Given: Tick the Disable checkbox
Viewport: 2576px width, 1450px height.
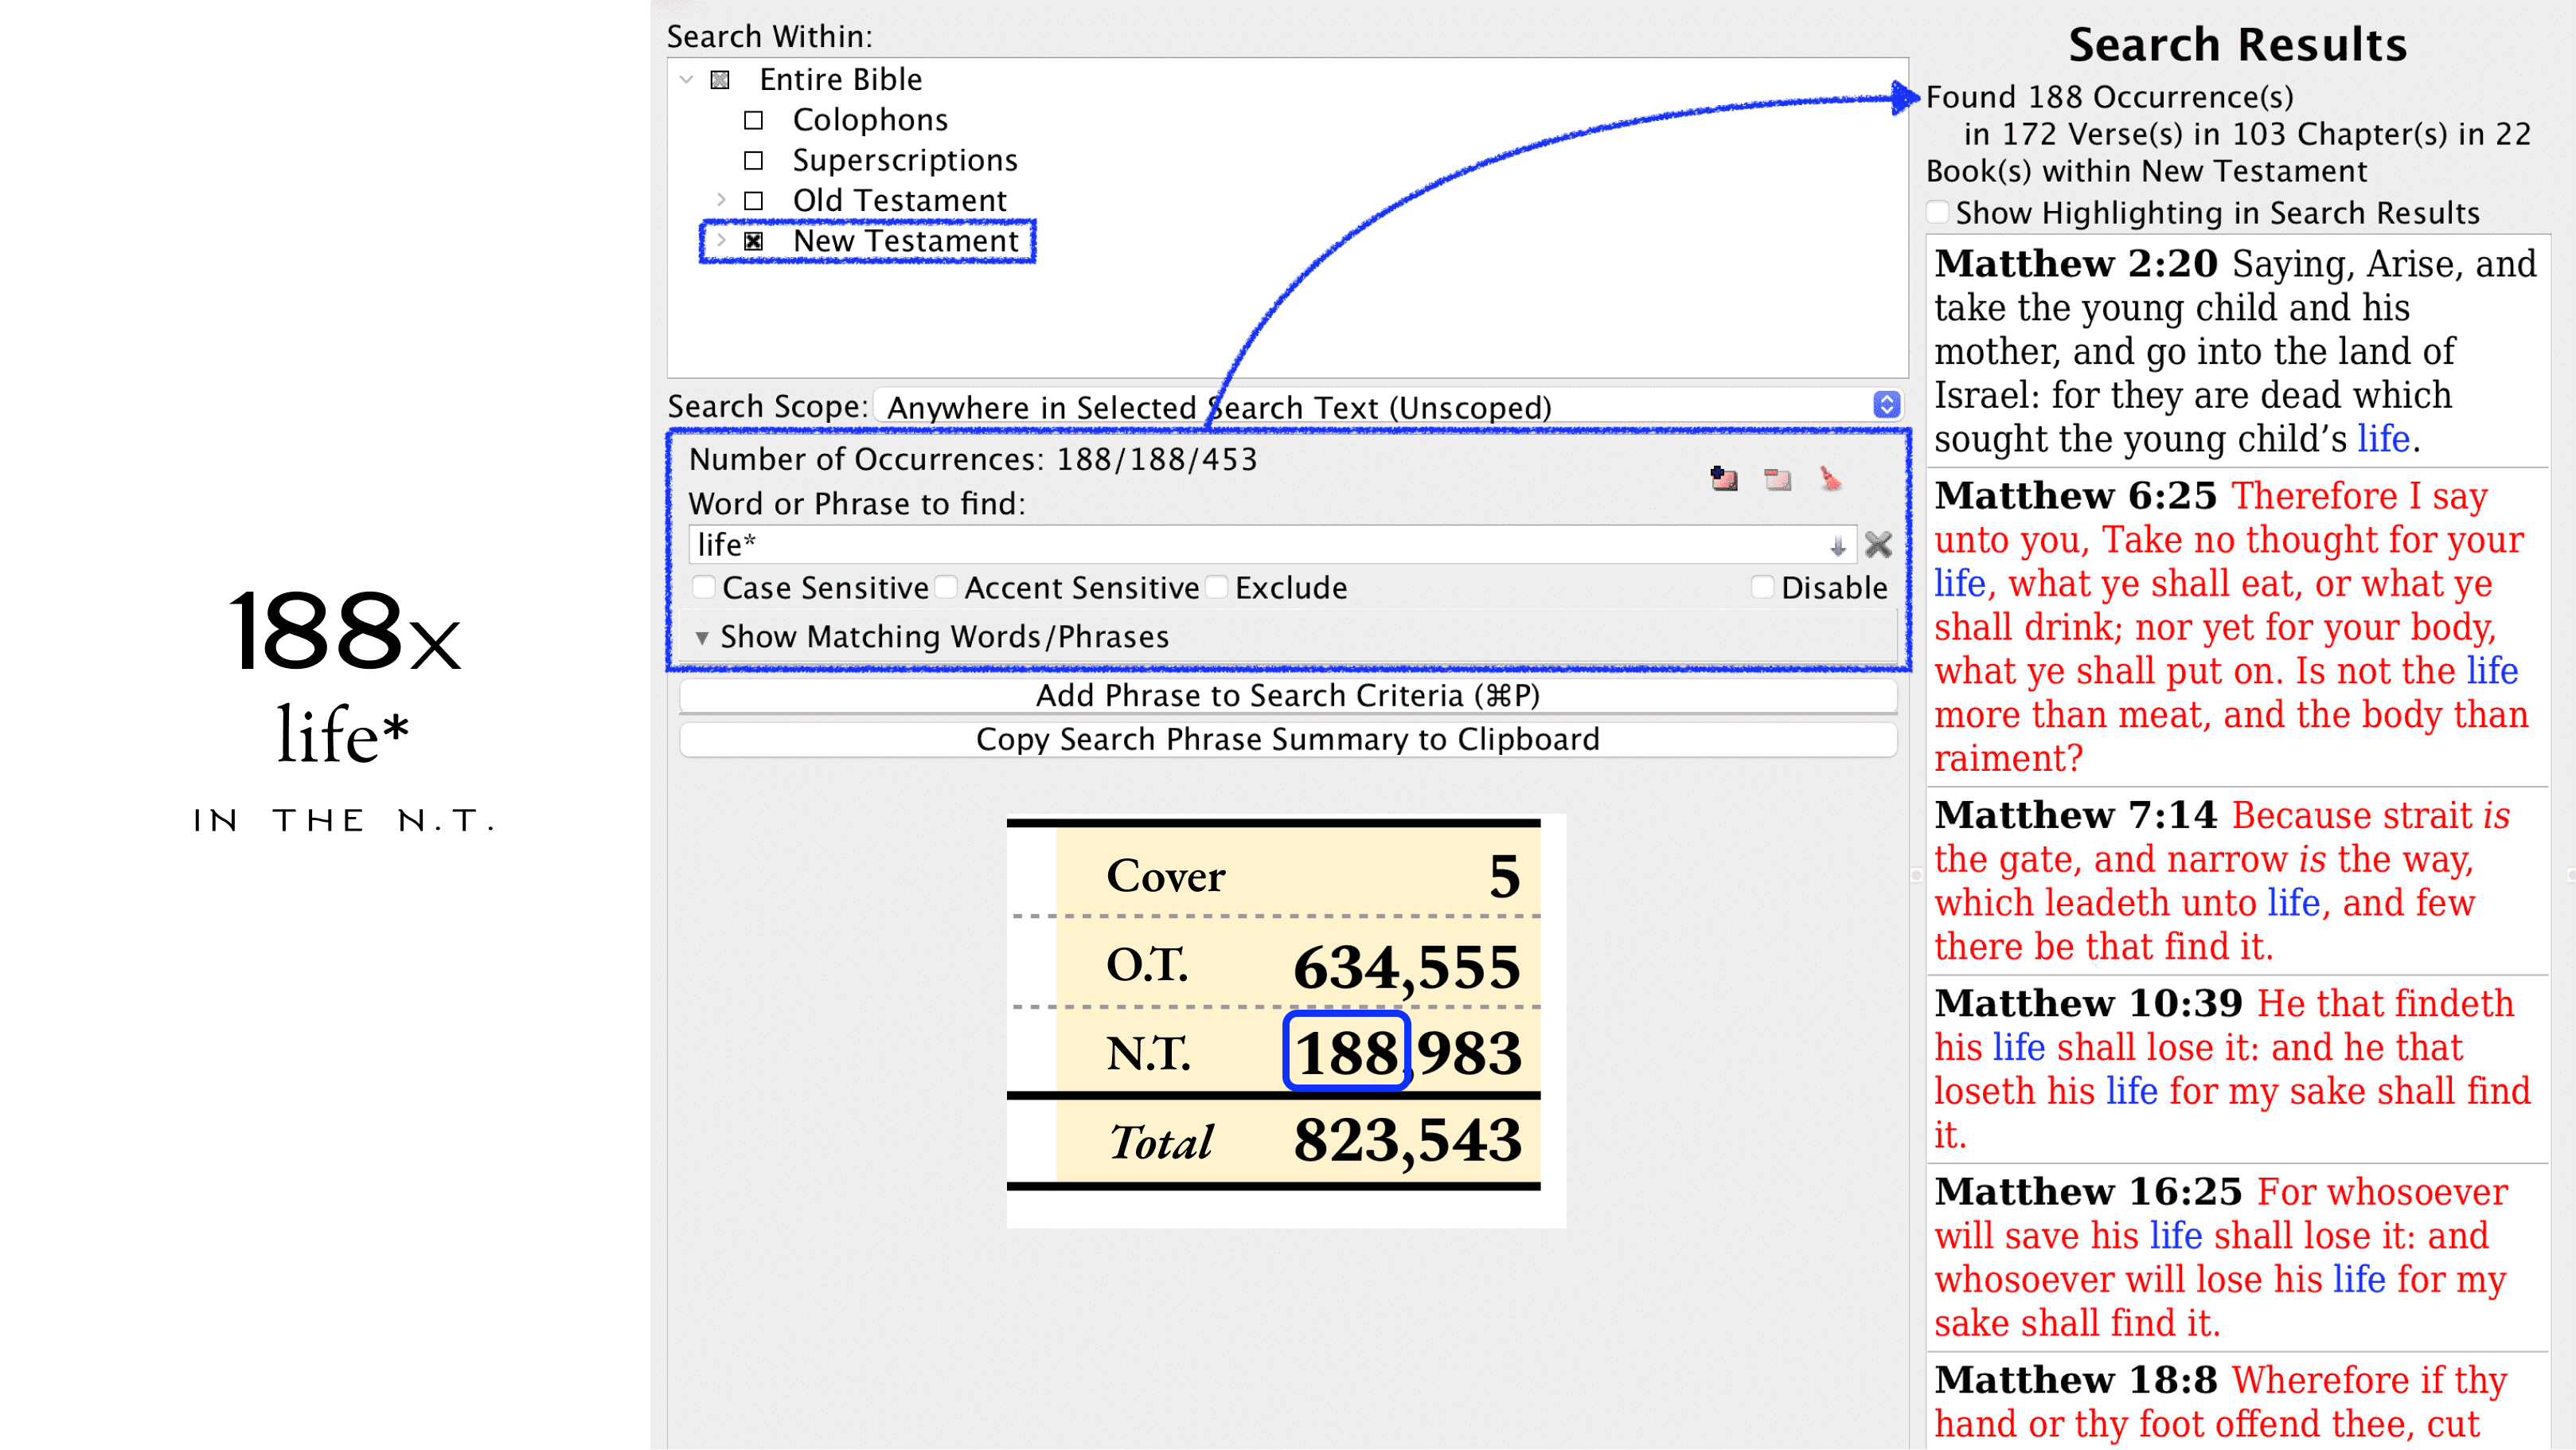Looking at the screenshot, I should (1762, 587).
